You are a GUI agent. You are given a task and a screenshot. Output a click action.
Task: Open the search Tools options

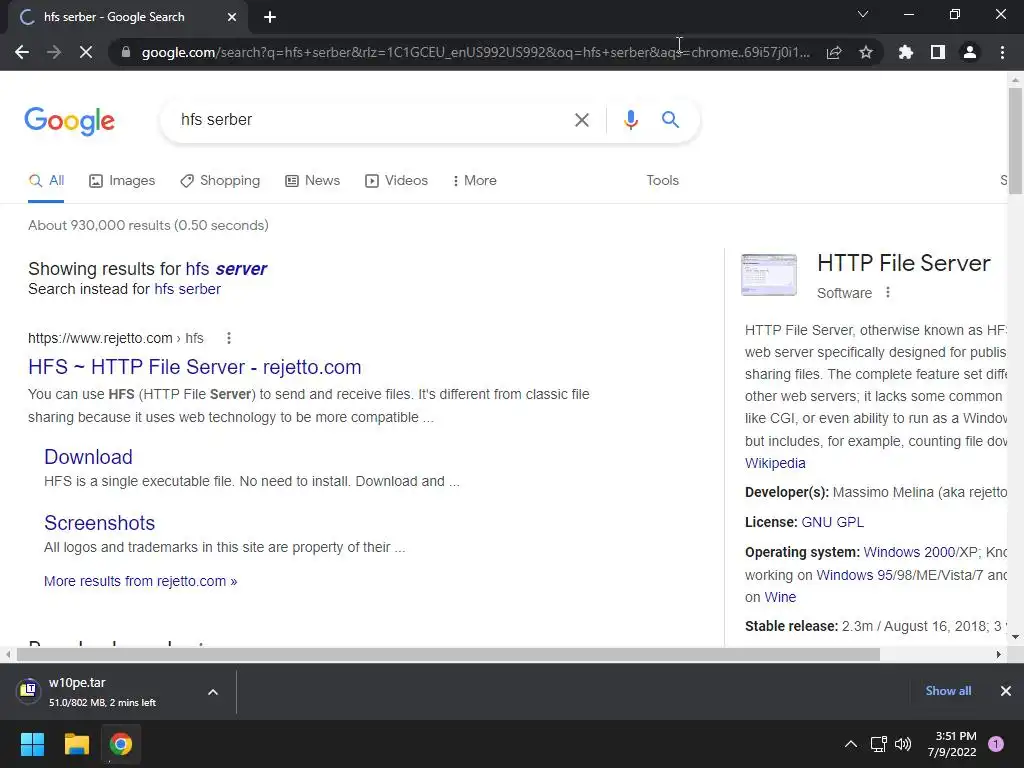[x=662, y=181]
